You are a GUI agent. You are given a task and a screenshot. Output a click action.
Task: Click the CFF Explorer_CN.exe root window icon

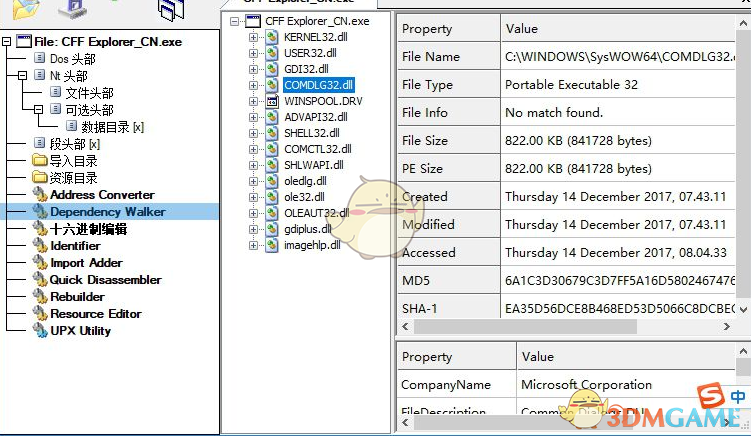(253, 21)
